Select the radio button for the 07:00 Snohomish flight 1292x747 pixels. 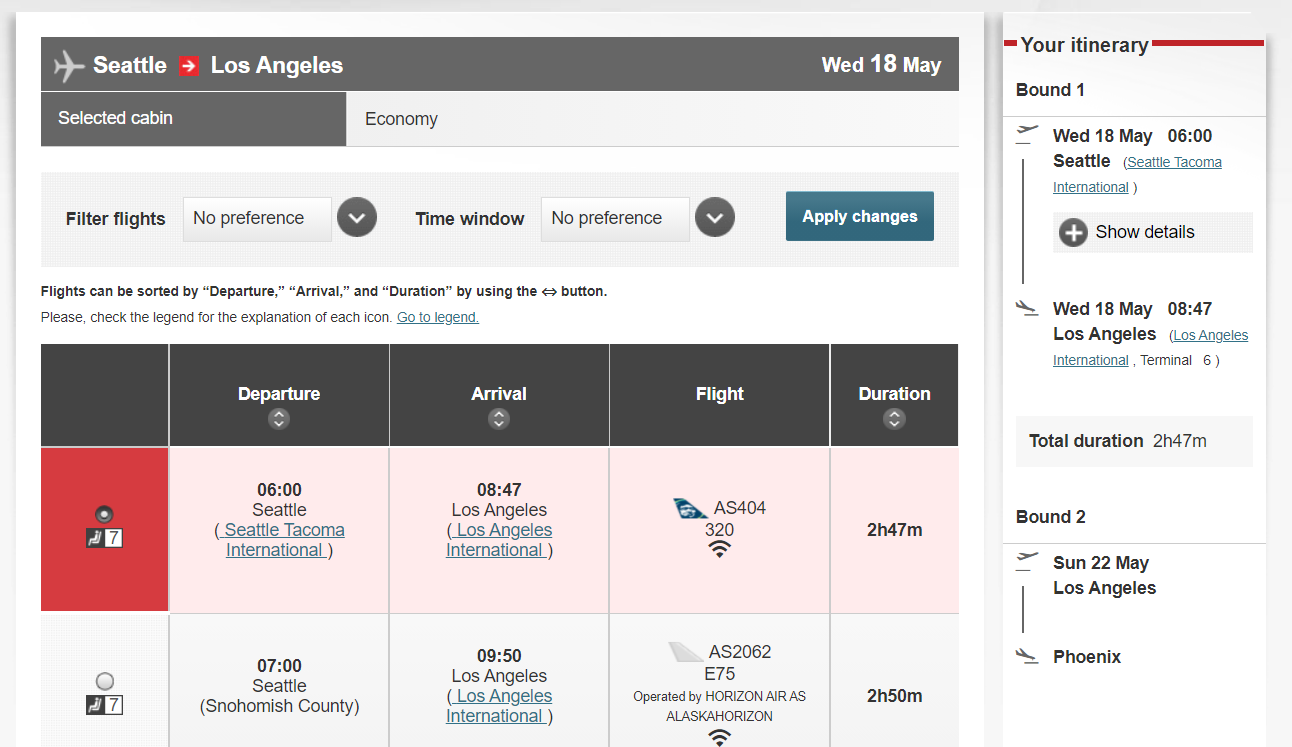(x=104, y=680)
